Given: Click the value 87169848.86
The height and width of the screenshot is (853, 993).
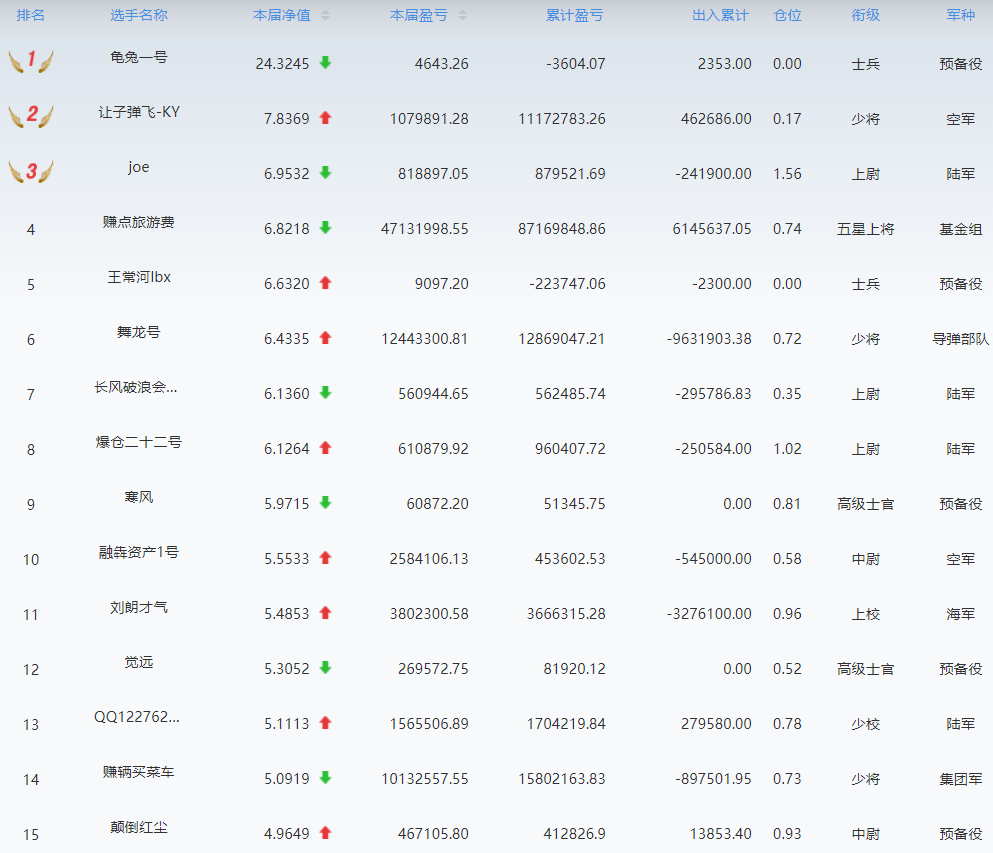Looking at the screenshot, I should pos(562,229).
